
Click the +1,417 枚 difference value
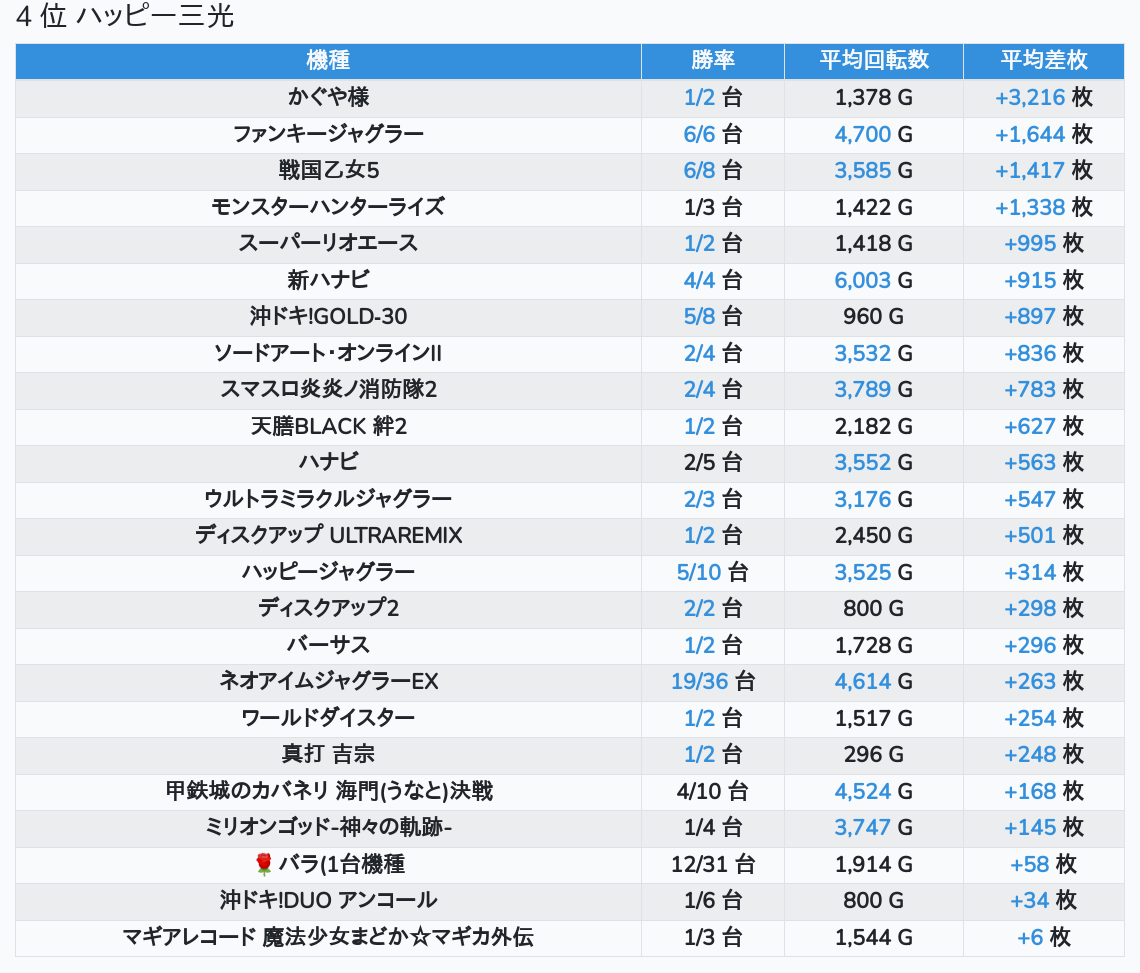click(x=1044, y=171)
